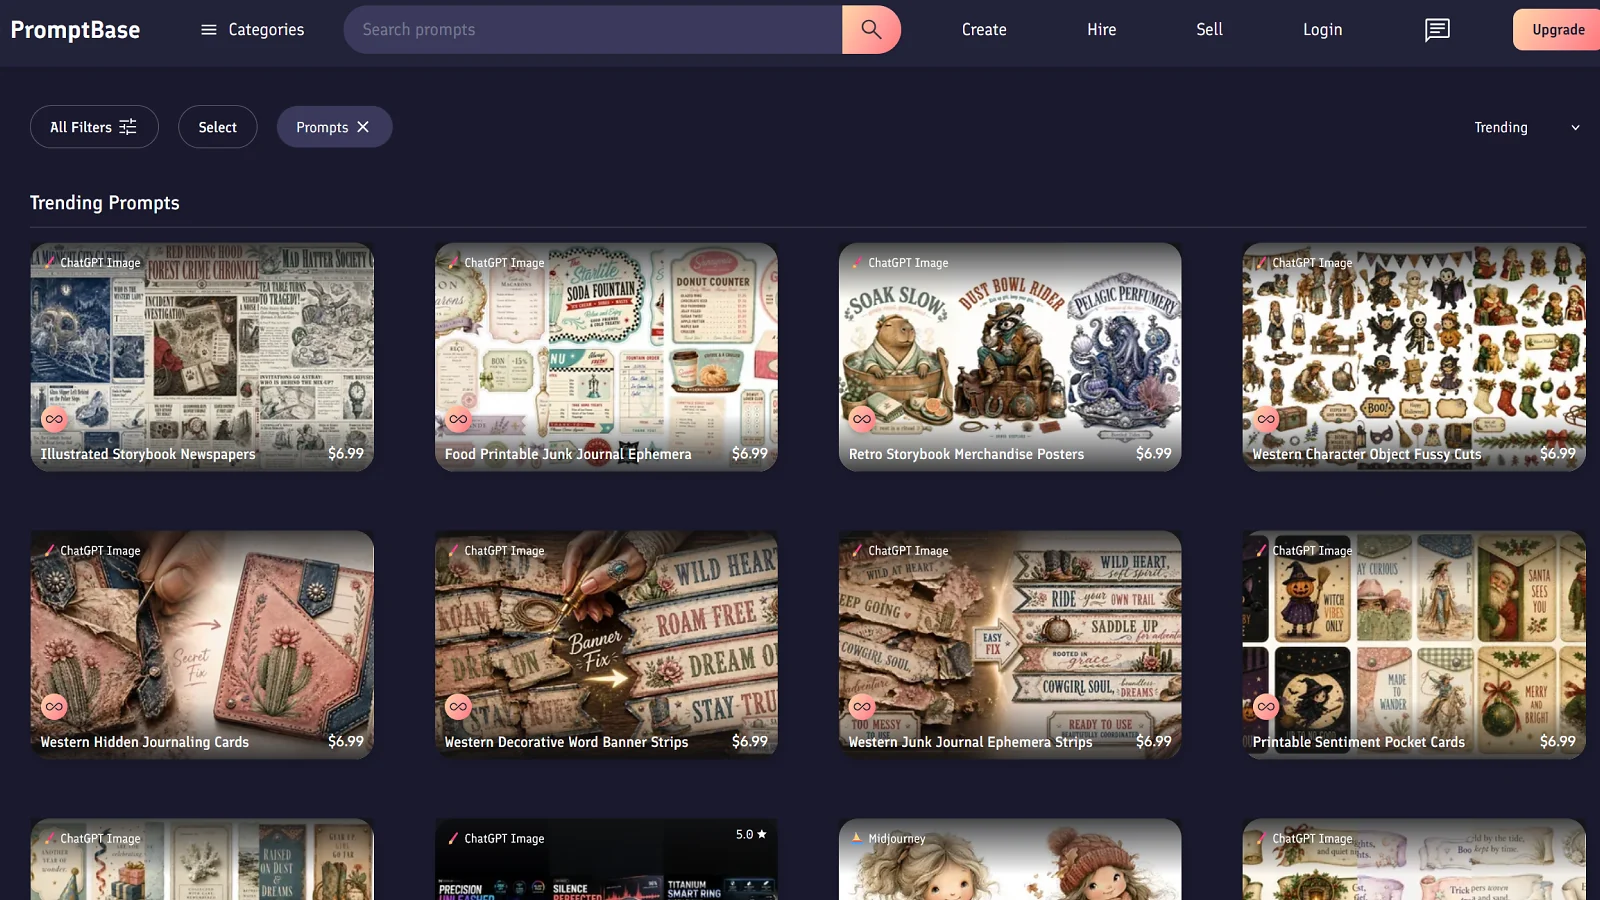Click infinity badge on Western Decorative Word Banner Strips

pyautogui.click(x=458, y=707)
